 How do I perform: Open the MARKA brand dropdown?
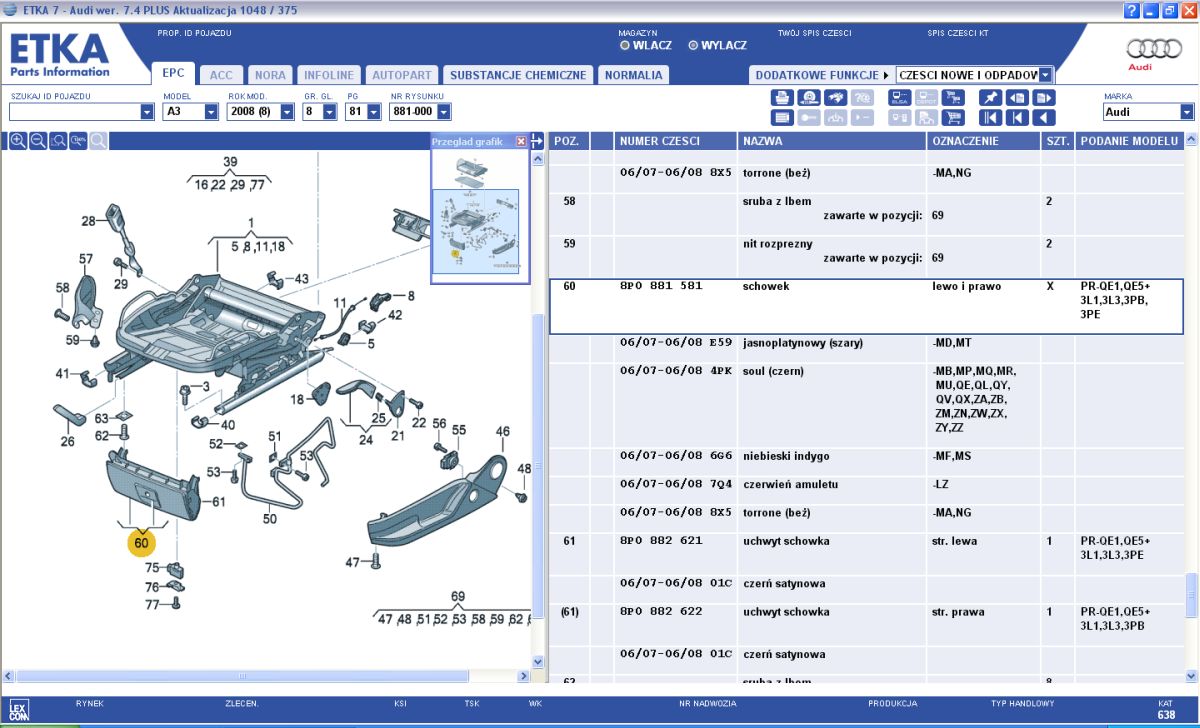(1187, 112)
